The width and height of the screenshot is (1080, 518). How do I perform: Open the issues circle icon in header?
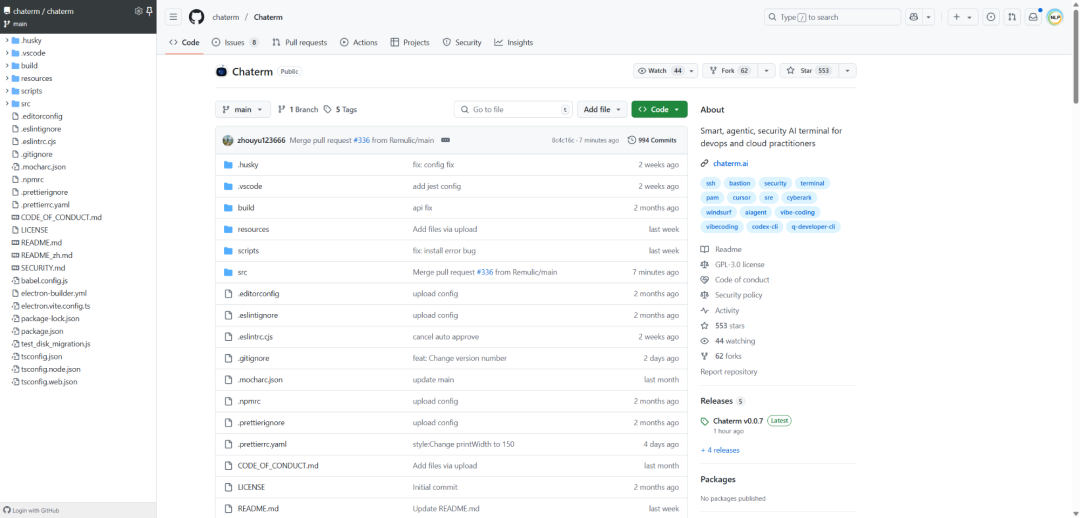(x=990, y=17)
